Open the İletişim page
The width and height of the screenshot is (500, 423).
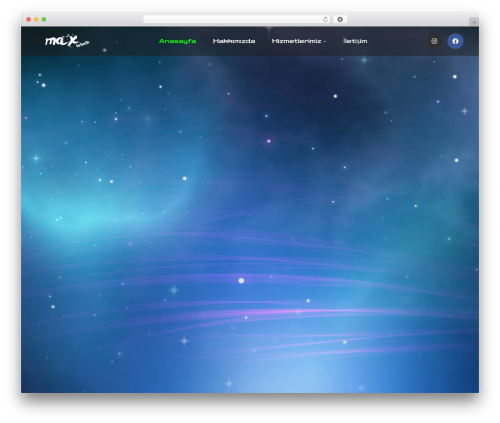pos(355,41)
